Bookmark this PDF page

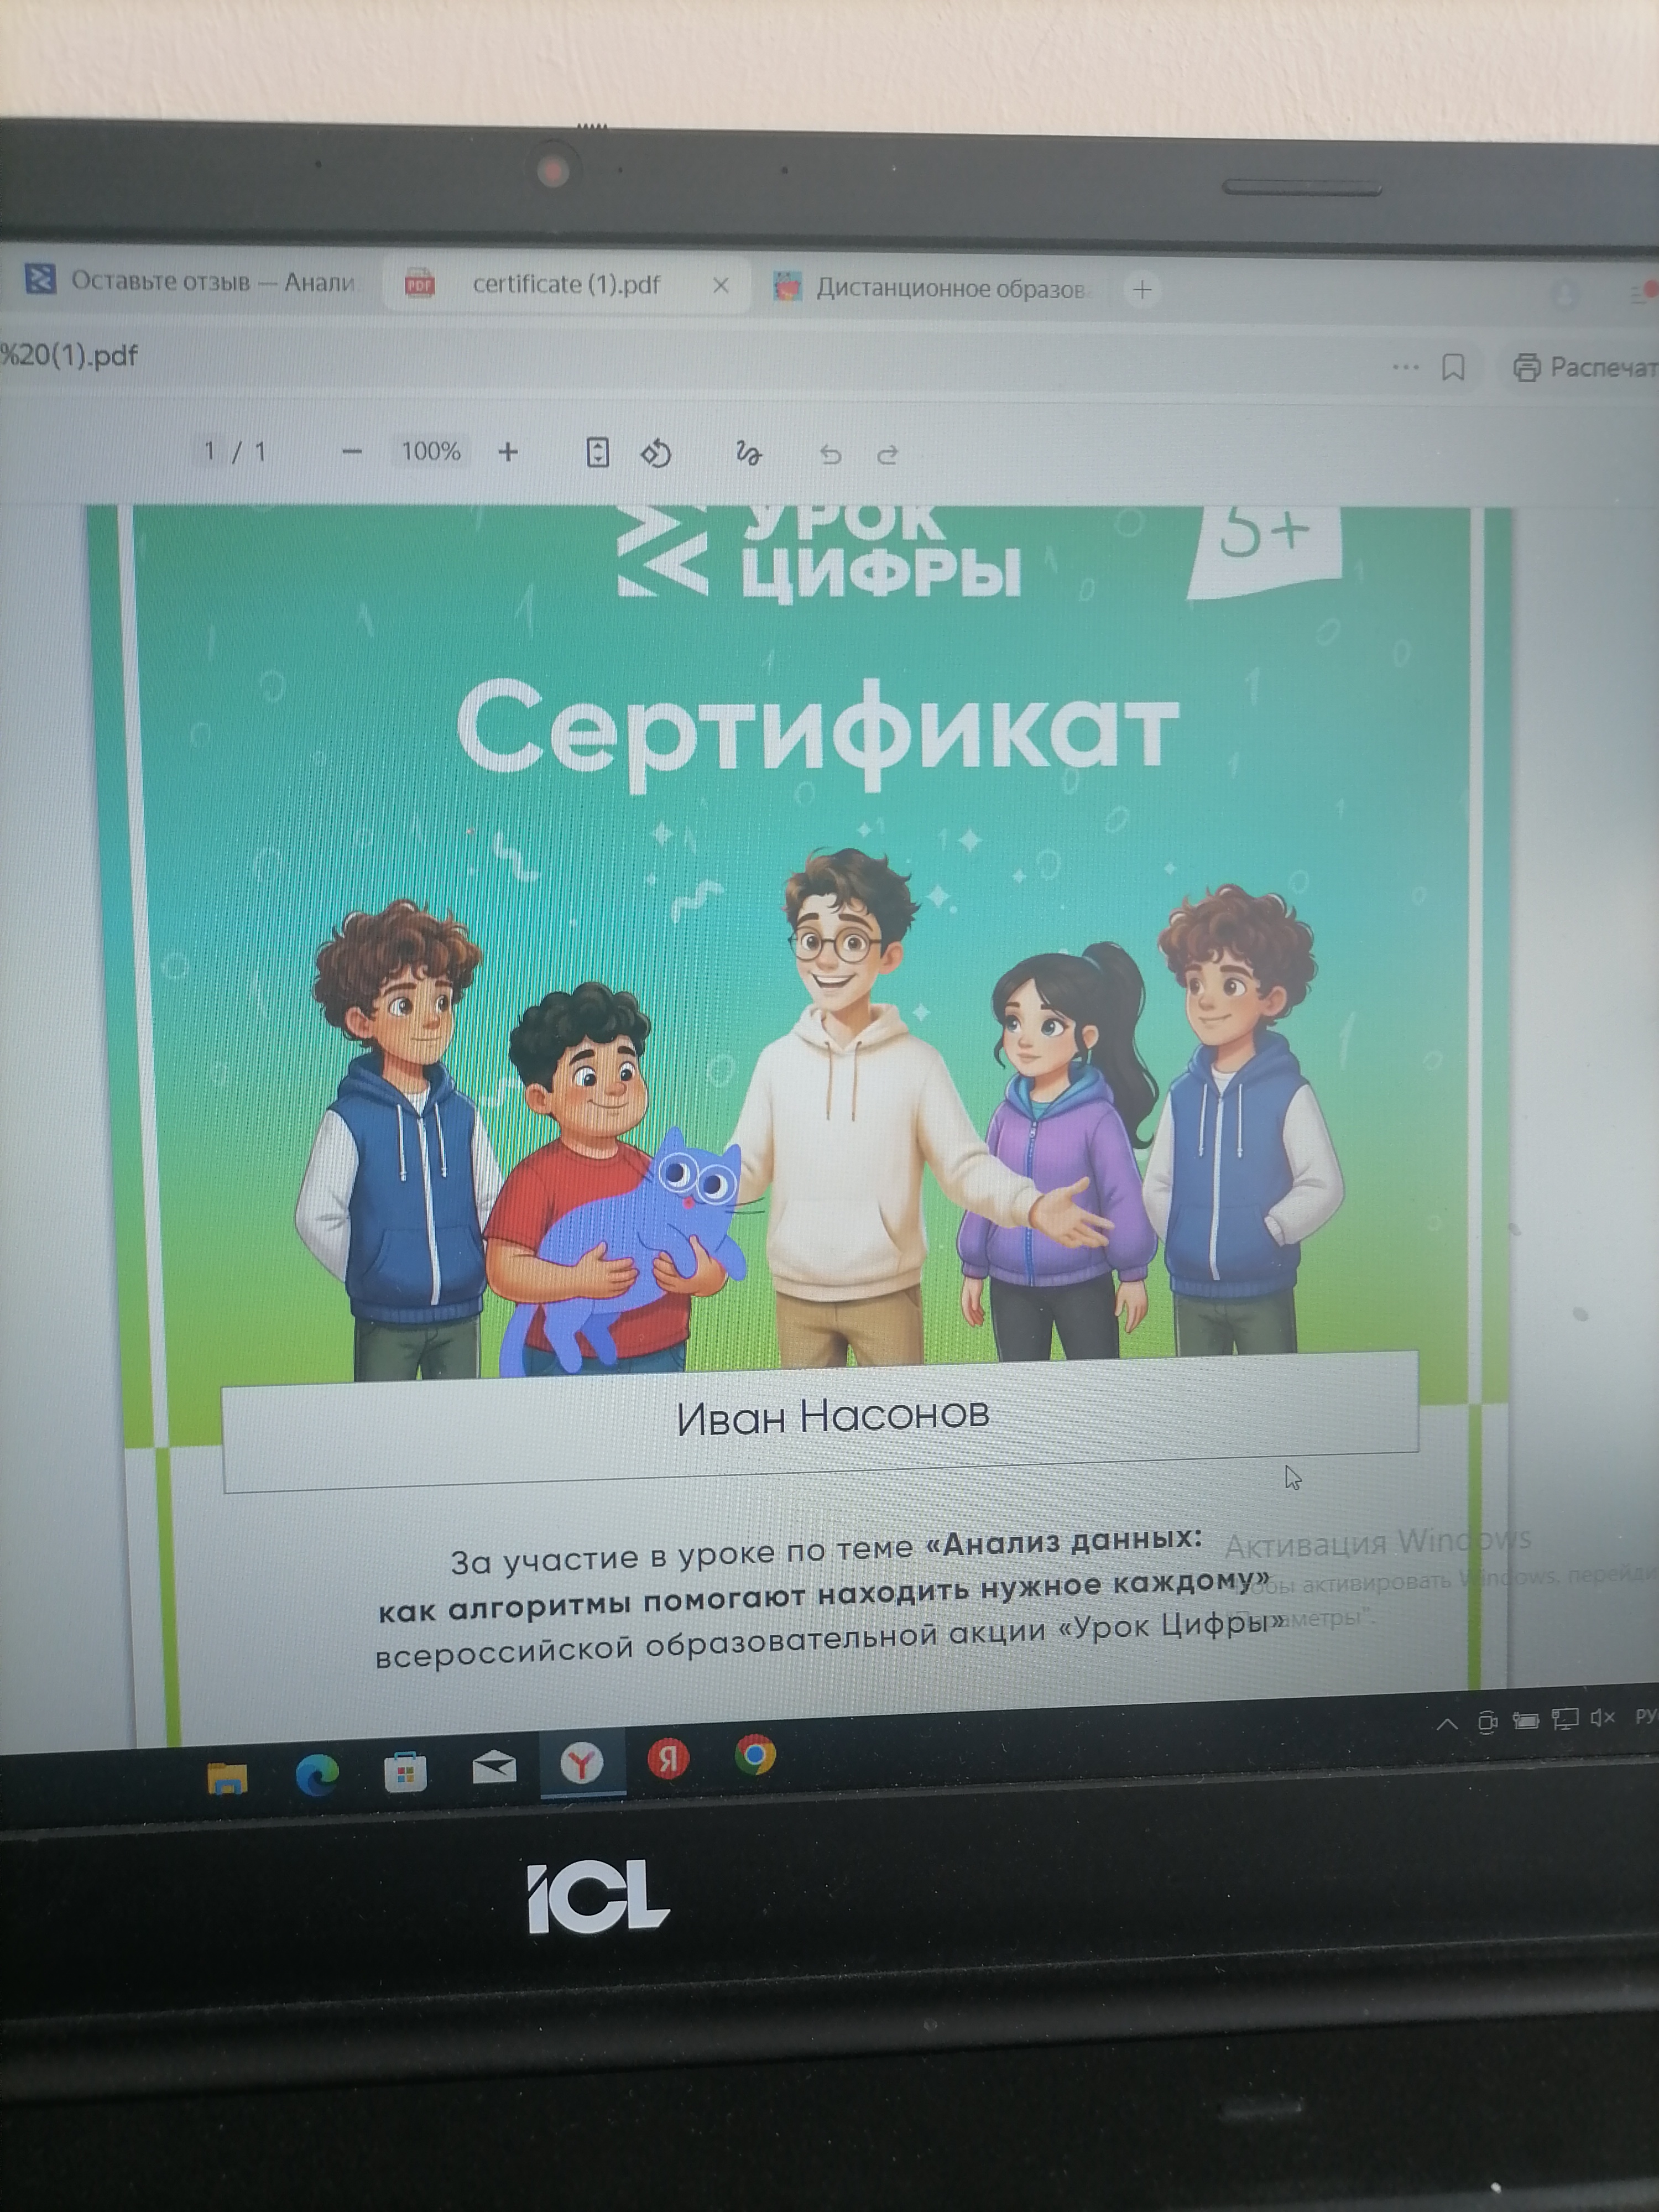[x=1453, y=368]
